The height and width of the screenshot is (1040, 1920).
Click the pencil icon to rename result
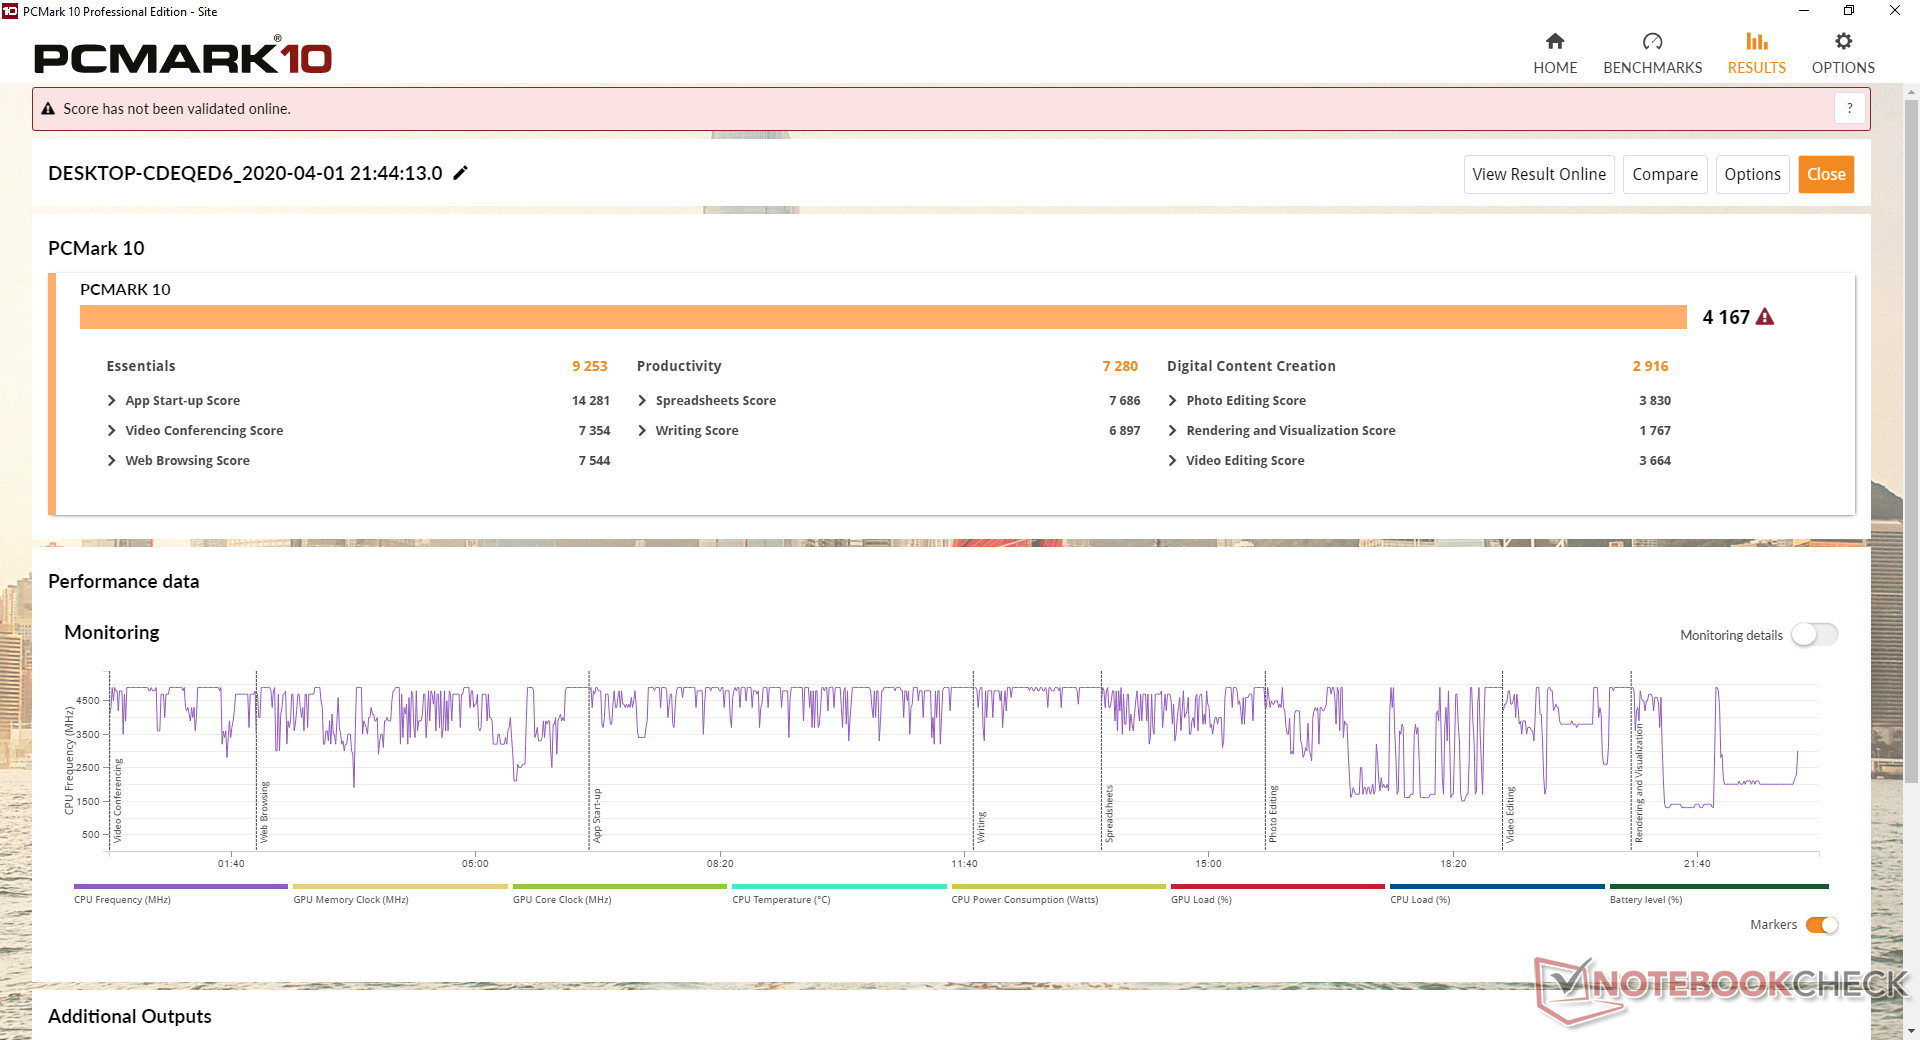460,173
